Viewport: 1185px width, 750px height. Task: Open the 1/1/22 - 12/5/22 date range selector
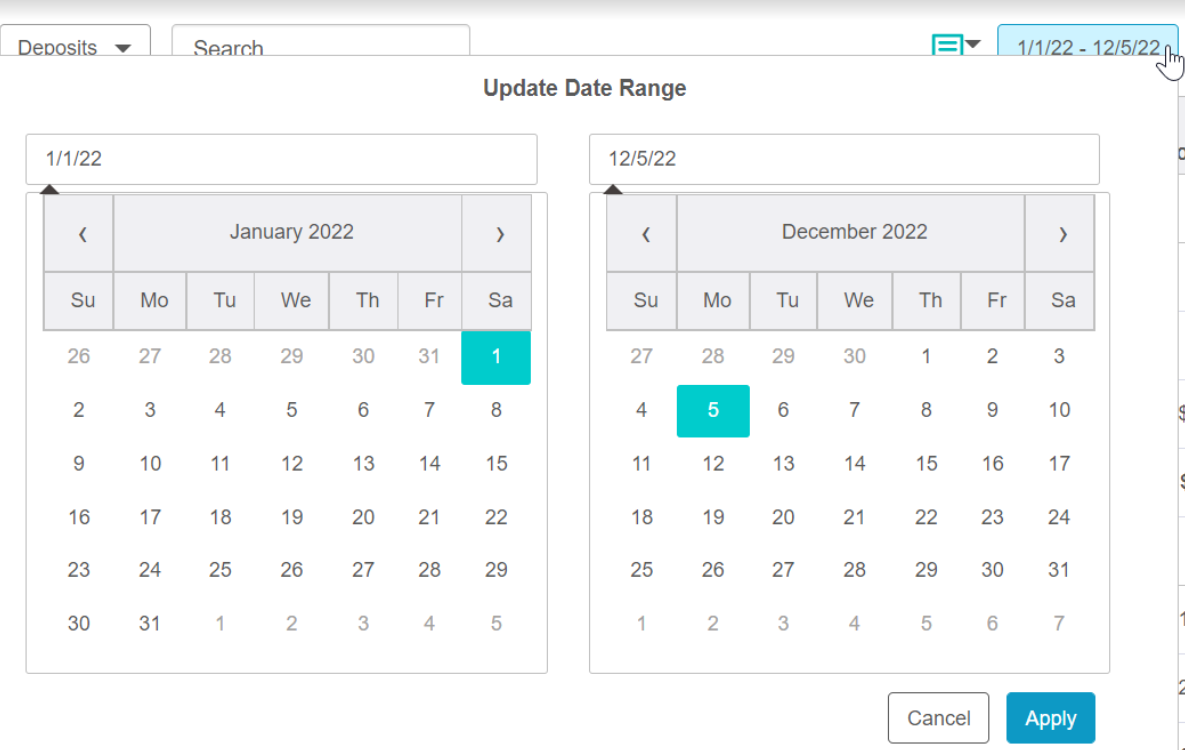pos(1088,44)
